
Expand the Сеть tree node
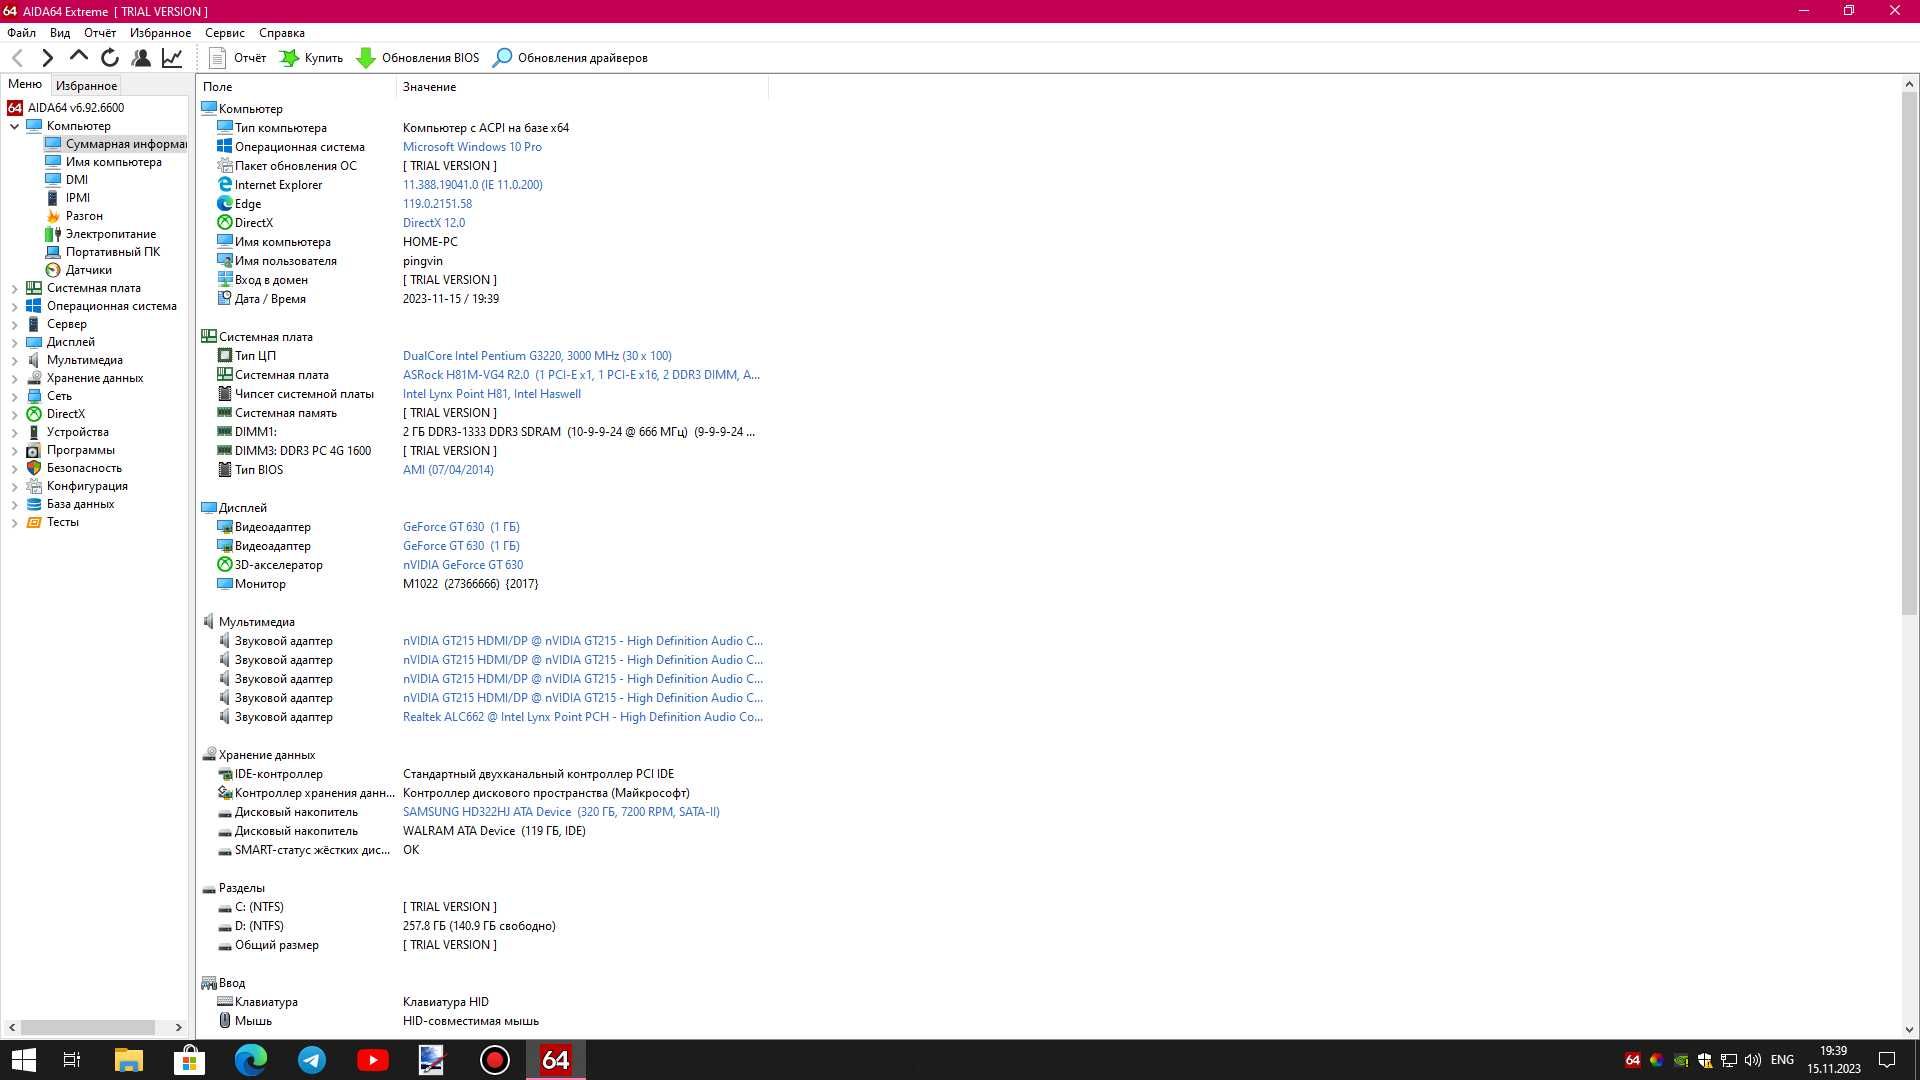tap(14, 396)
